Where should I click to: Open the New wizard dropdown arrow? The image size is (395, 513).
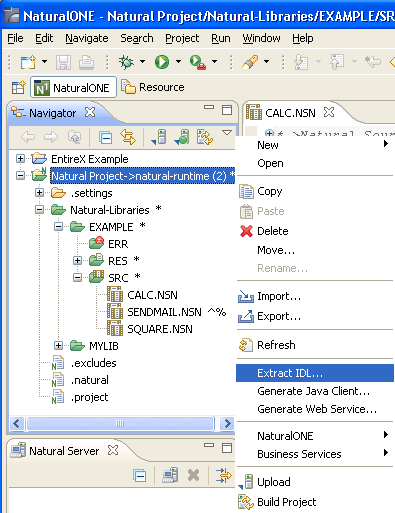pyautogui.click(x=44, y=61)
